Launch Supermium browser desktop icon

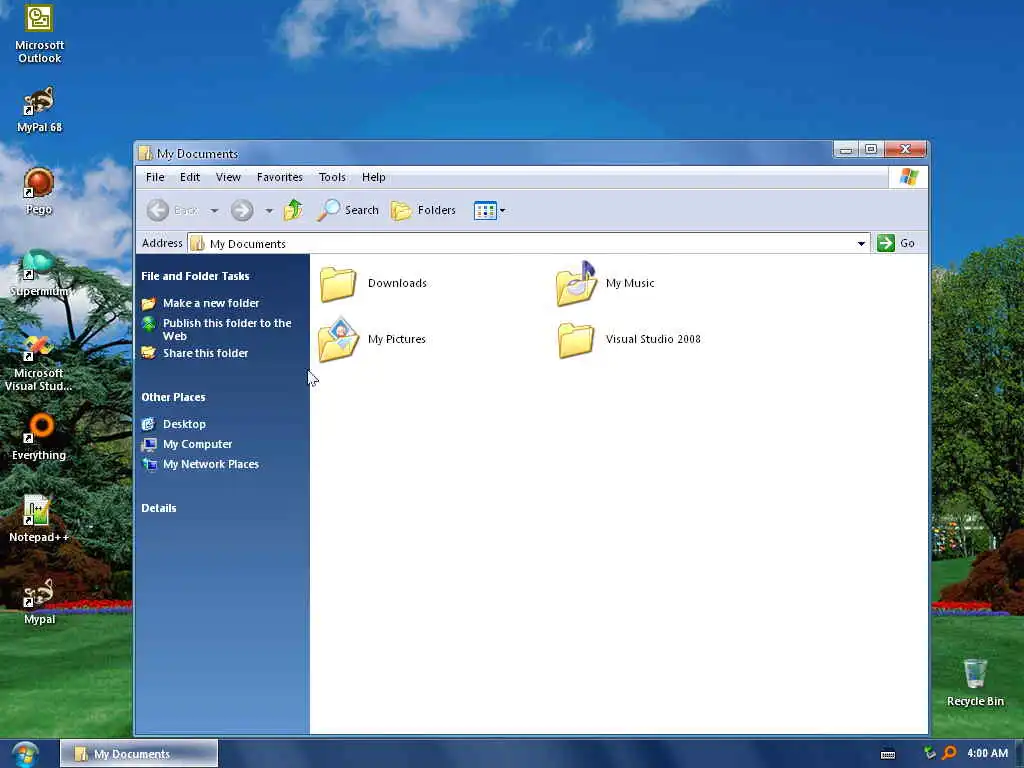pyautogui.click(x=39, y=274)
